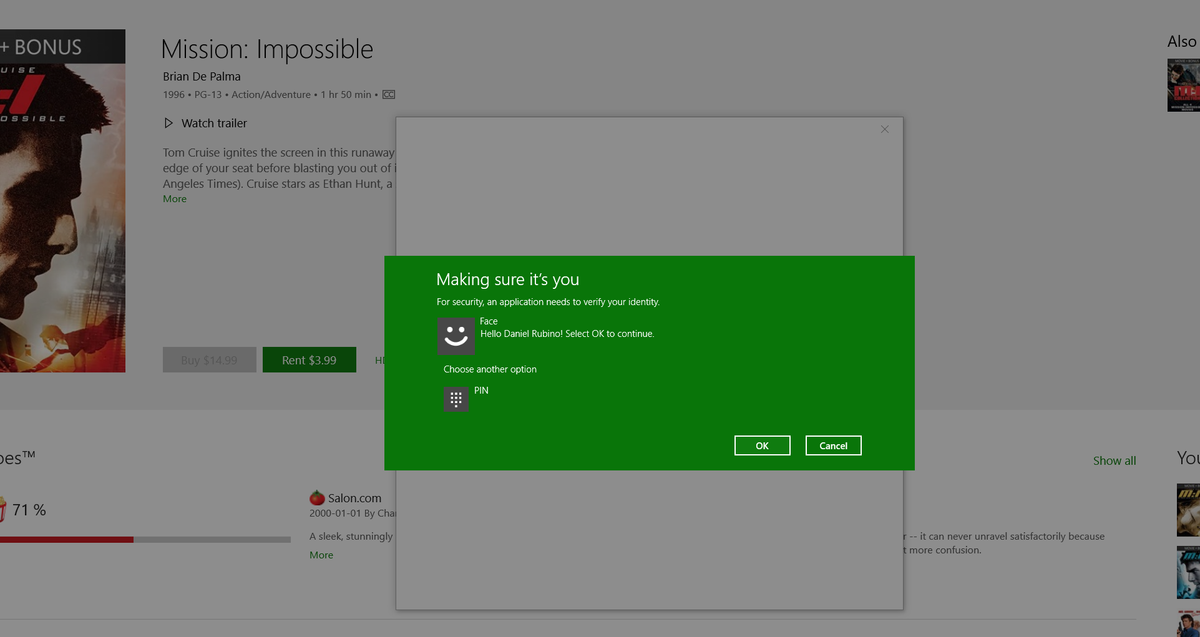Expand the movie description with More
The width and height of the screenshot is (1200, 637).
pyautogui.click(x=174, y=199)
